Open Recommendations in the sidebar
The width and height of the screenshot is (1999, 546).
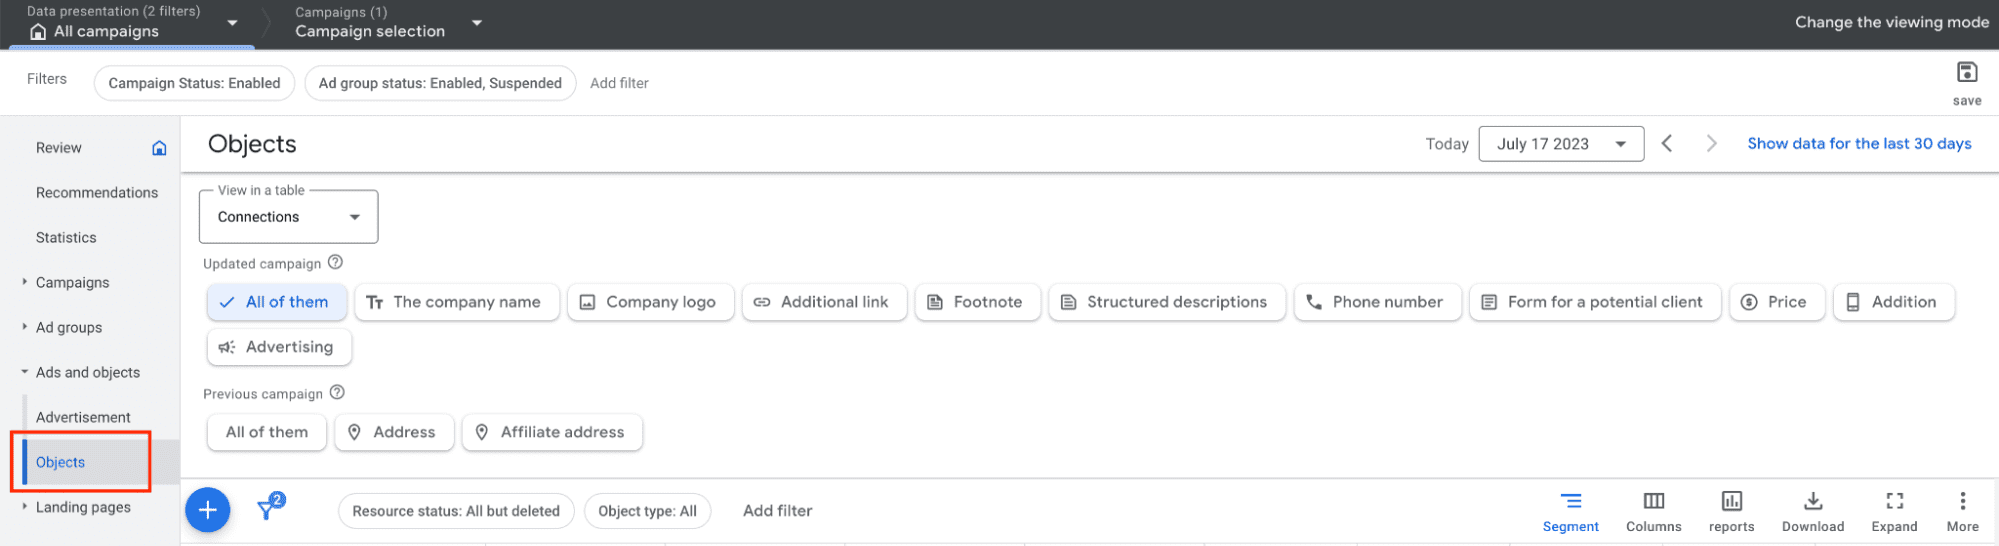coord(97,193)
